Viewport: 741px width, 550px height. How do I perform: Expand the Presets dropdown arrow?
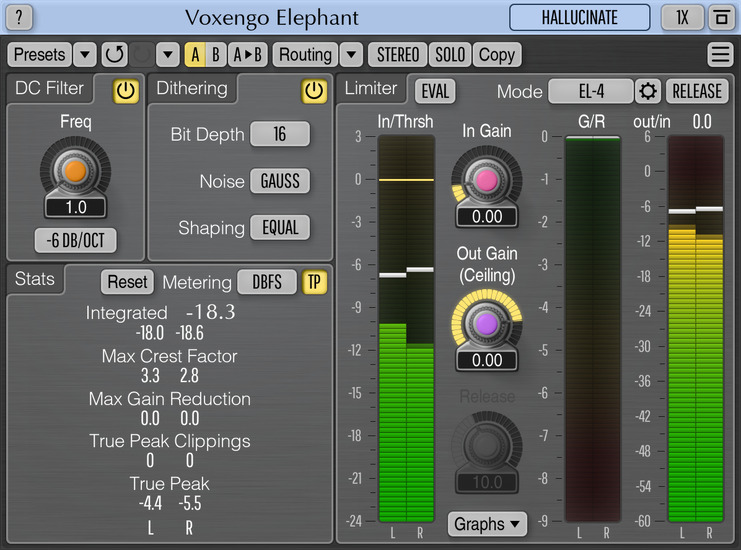point(85,55)
